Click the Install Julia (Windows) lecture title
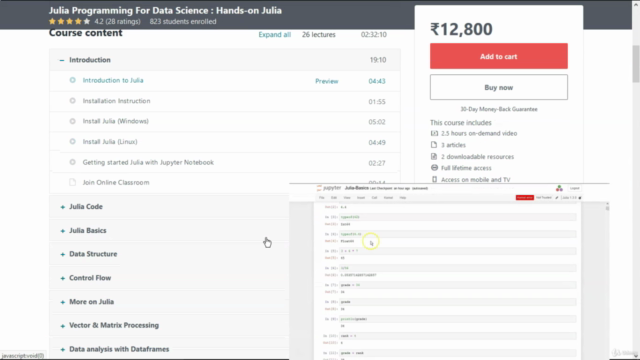 pos(116,121)
